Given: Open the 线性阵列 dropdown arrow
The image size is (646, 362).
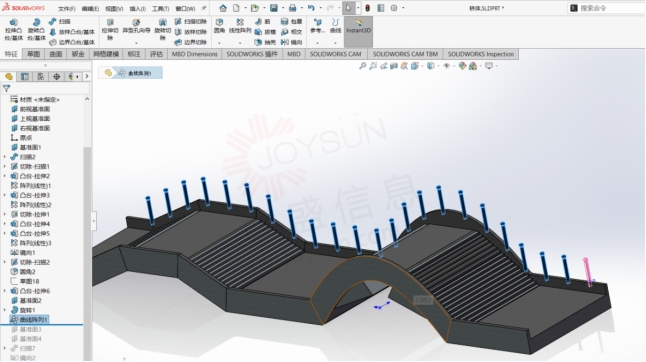Looking at the screenshot, I should tap(240, 43).
